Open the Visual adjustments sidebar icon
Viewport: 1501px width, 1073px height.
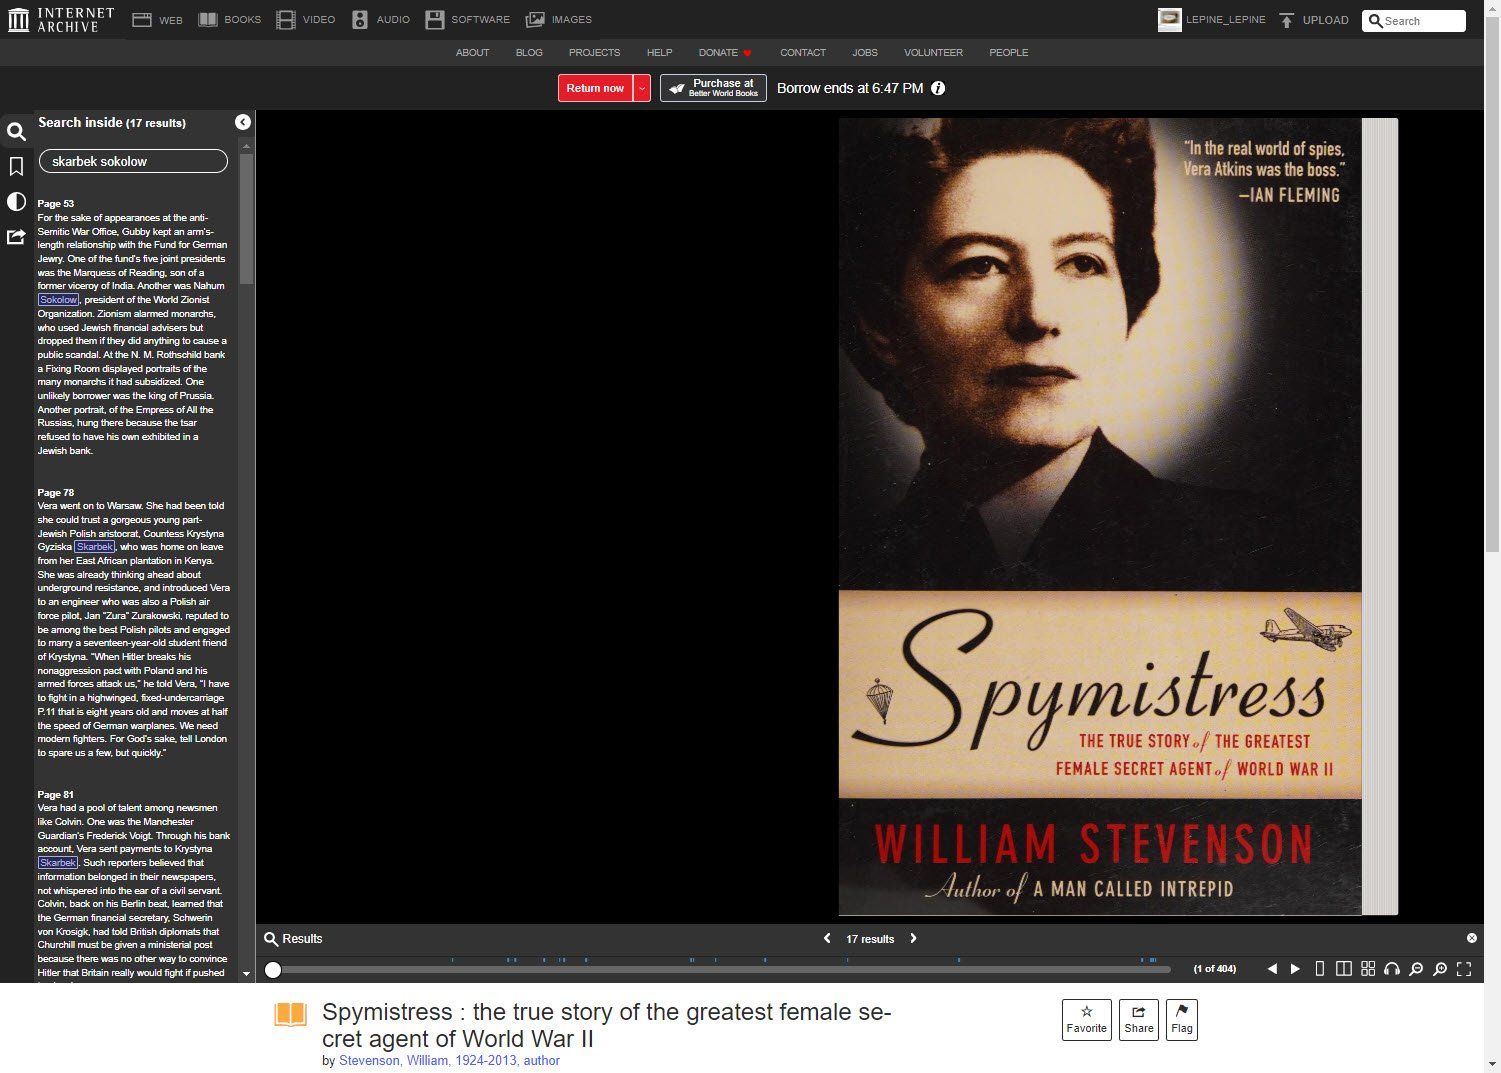16,202
